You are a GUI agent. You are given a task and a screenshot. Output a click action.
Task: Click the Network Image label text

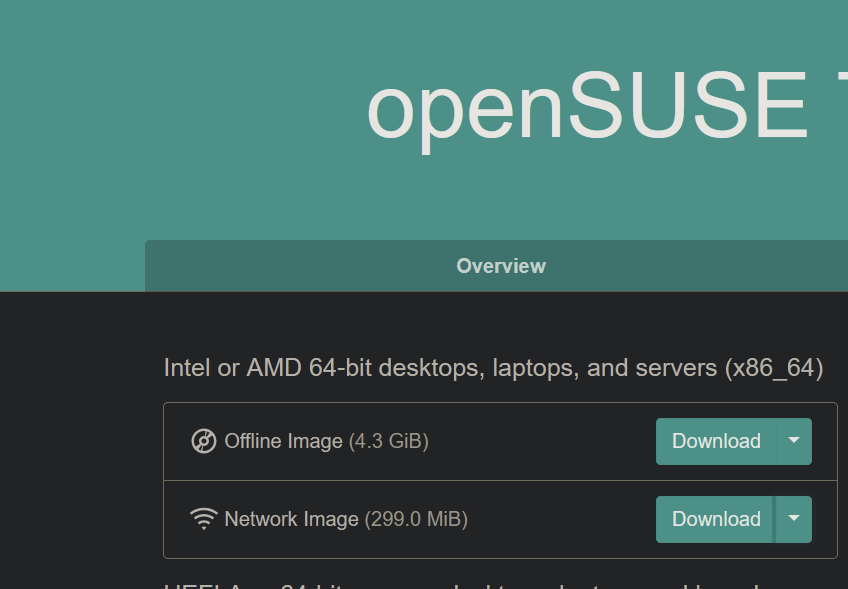click(292, 519)
